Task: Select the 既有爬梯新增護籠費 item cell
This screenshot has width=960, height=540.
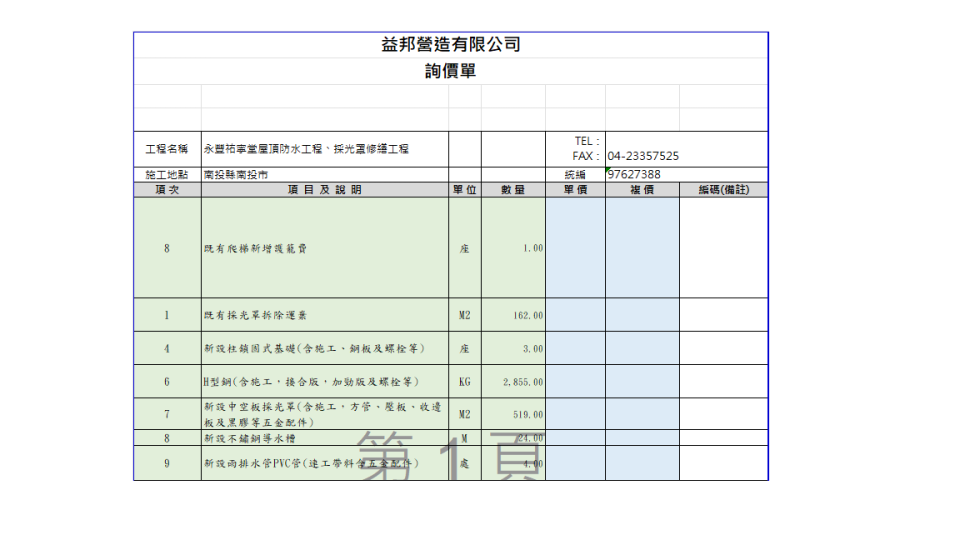Action: click(324, 248)
